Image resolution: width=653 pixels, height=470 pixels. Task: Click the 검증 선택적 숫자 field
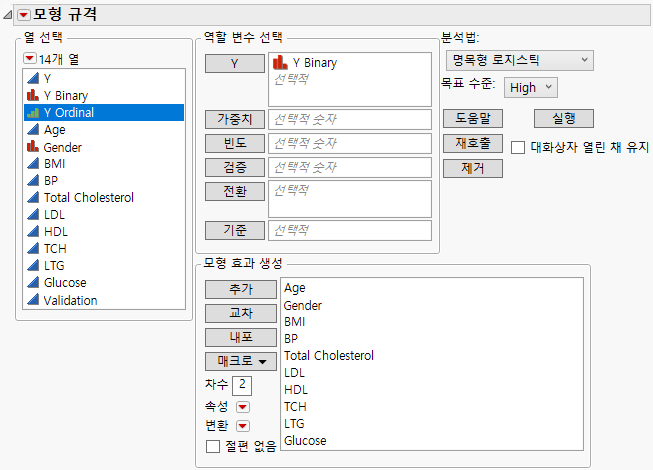tap(350, 167)
